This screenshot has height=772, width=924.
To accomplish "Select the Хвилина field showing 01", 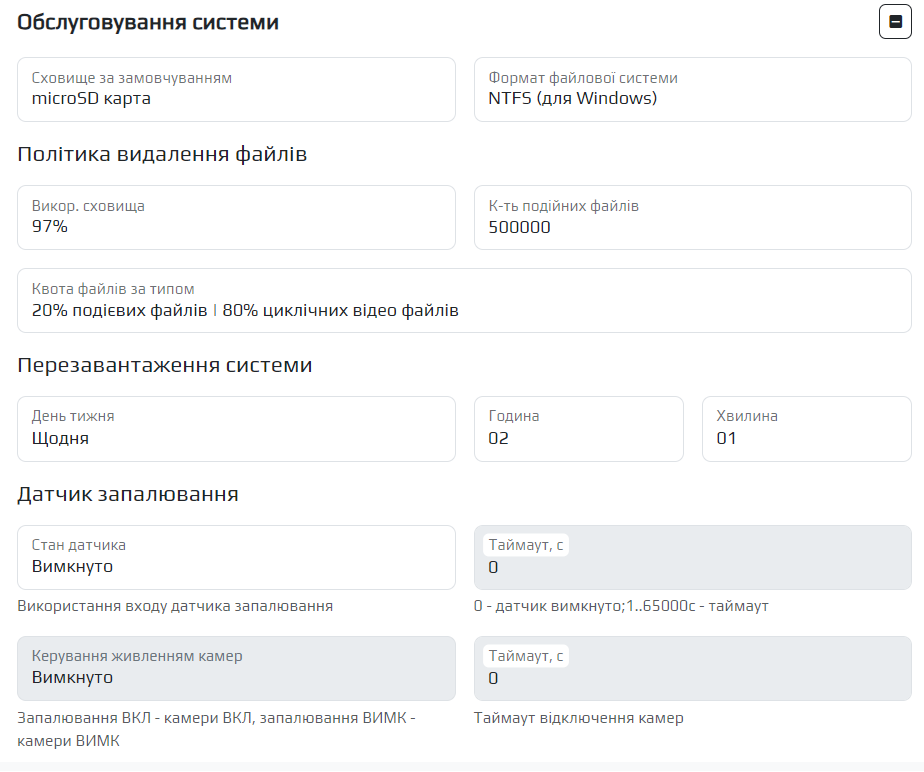I will point(806,429).
